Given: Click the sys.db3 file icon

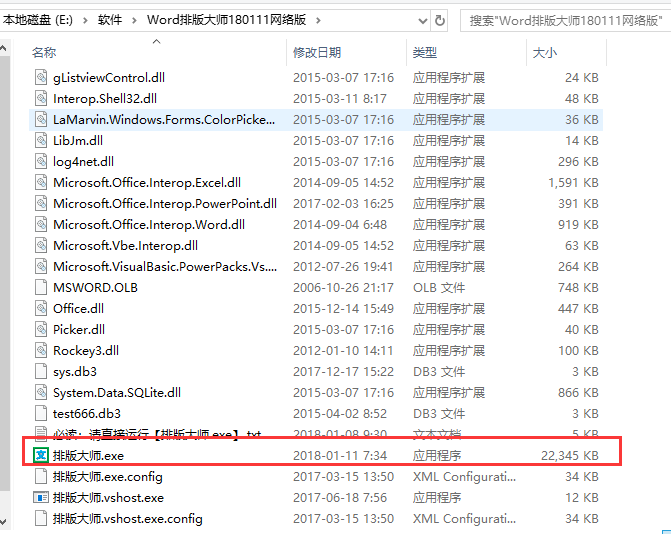Looking at the screenshot, I should tap(41, 371).
